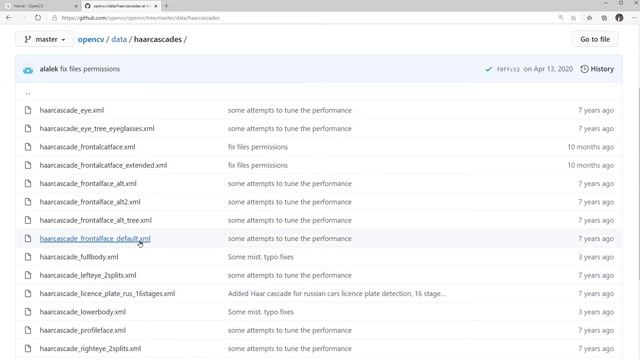This screenshot has height=360, width=640.
Task: Click alalek's avatar icon
Action: (28, 70)
